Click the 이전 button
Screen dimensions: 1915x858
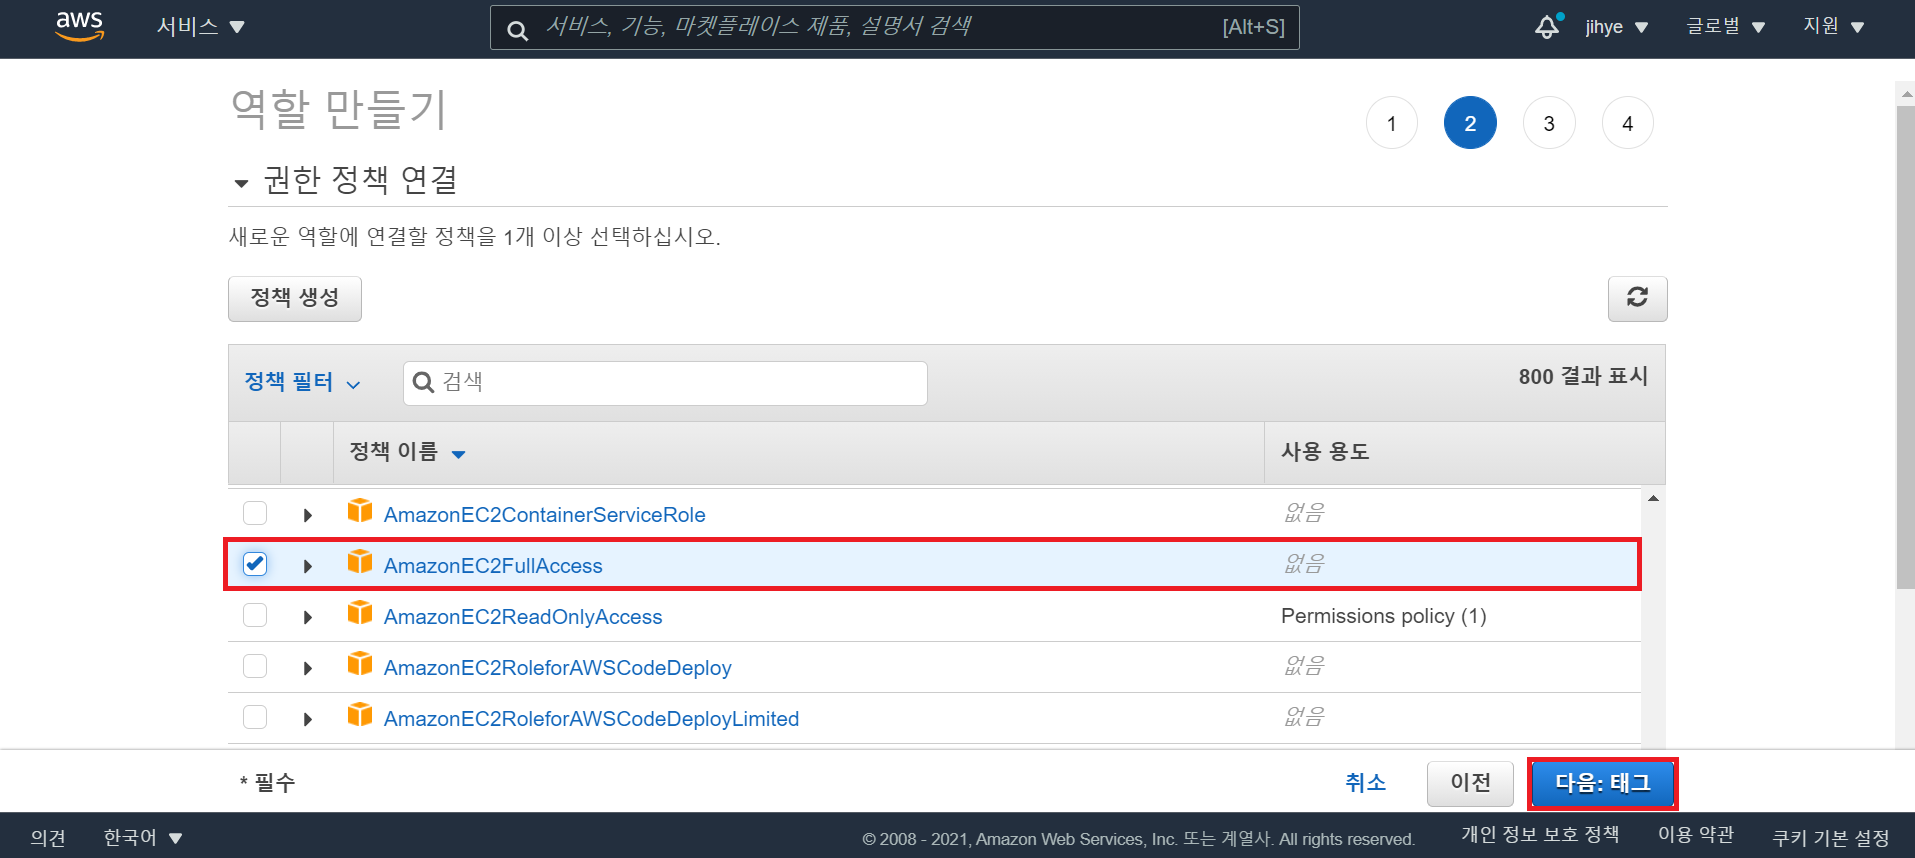tap(1470, 783)
